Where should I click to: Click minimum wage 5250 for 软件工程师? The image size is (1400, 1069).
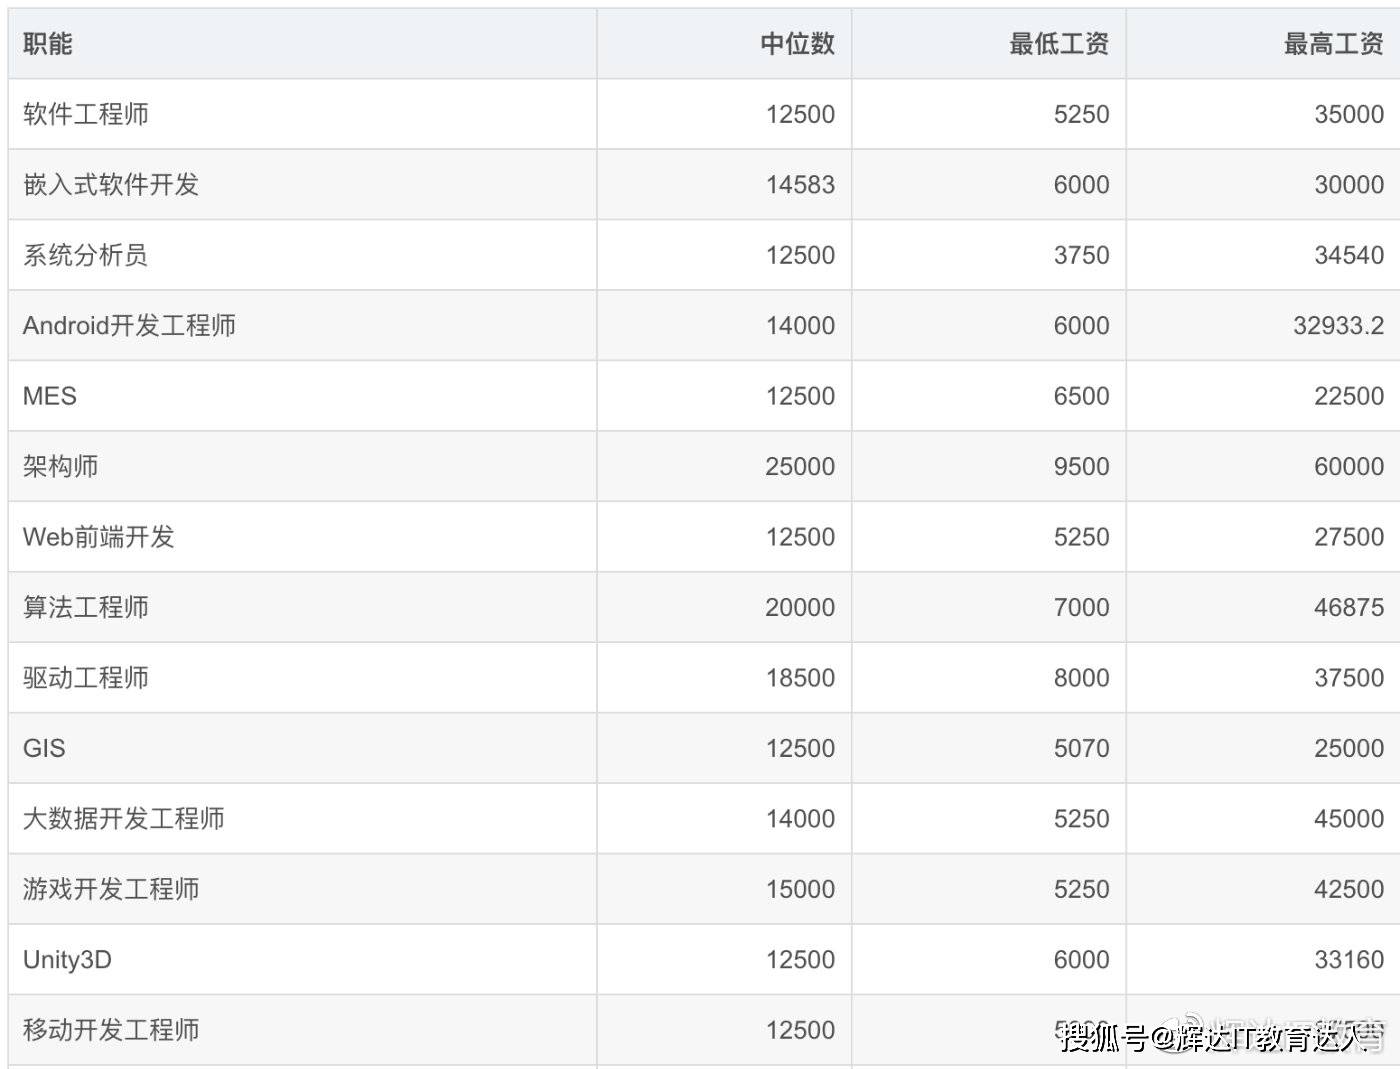coord(1081,114)
